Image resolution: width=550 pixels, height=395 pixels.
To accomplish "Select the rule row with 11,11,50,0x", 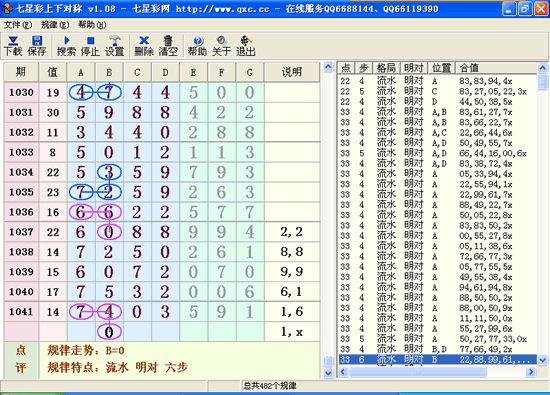I will 437,319.
